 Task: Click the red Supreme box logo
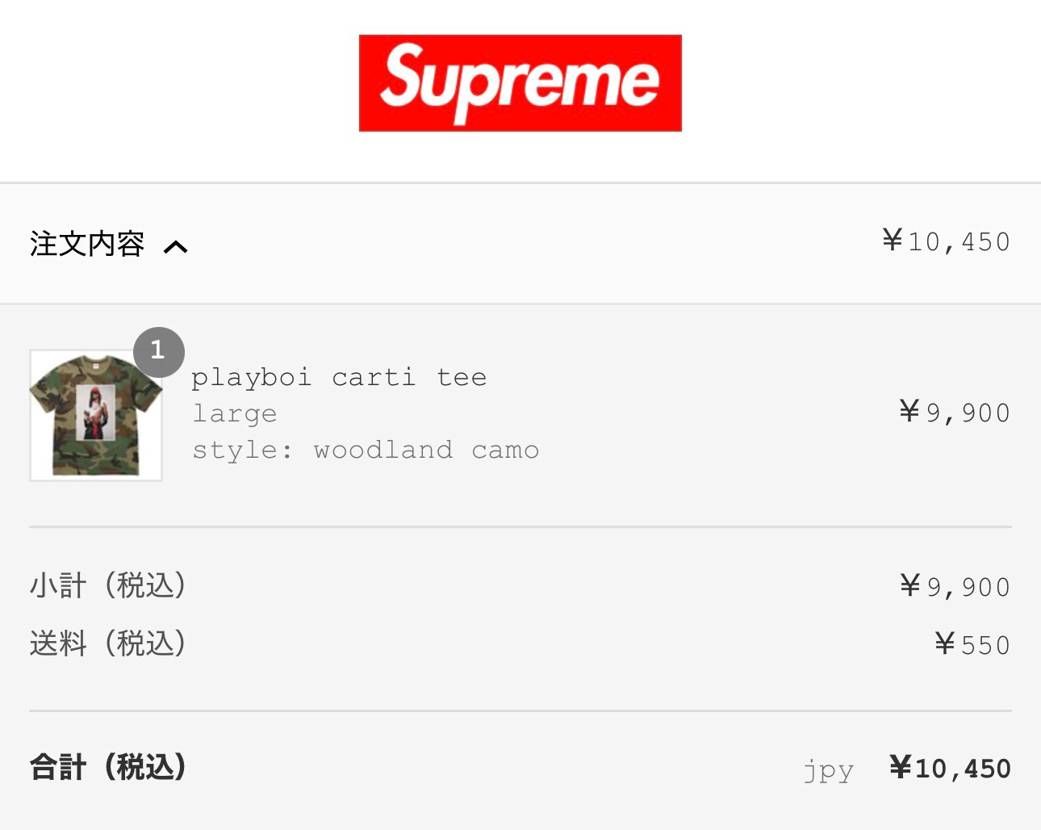click(x=520, y=83)
